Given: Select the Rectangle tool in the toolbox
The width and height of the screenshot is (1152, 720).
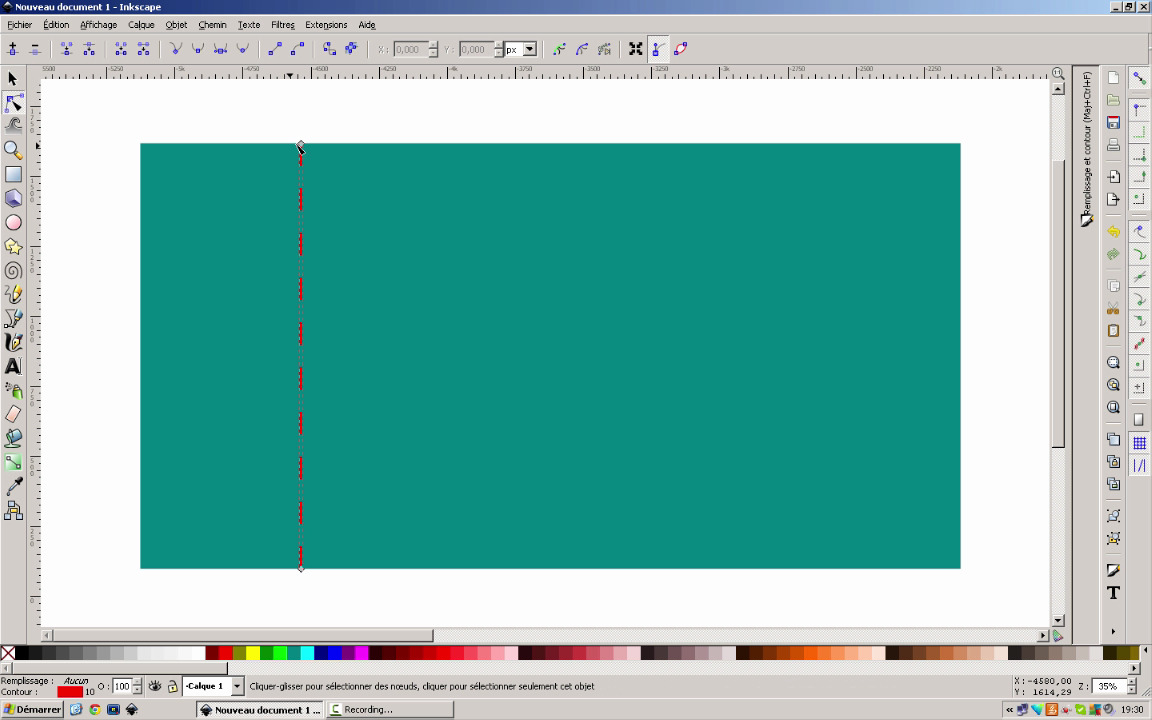Looking at the screenshot, I should [13, 174].
